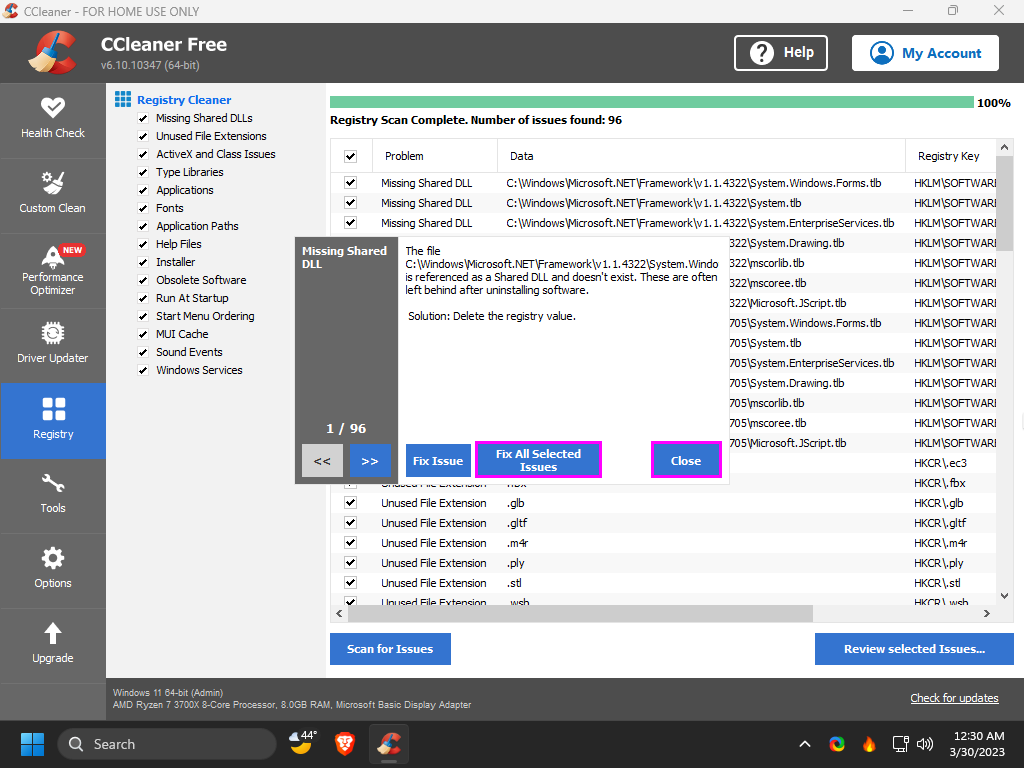The height and width of the screenshot is (768, 1024).
Task: Open the Windows Start menu
Action: (x=32, y=744)
